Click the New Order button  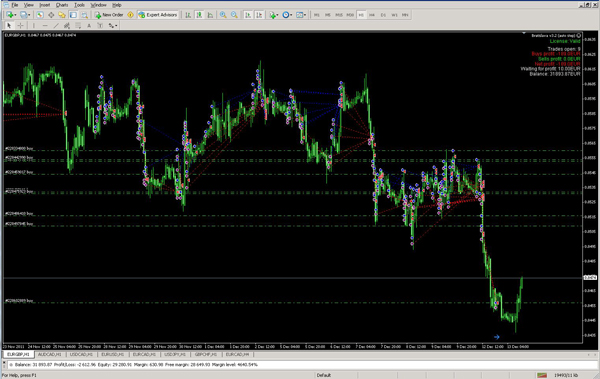109,15
